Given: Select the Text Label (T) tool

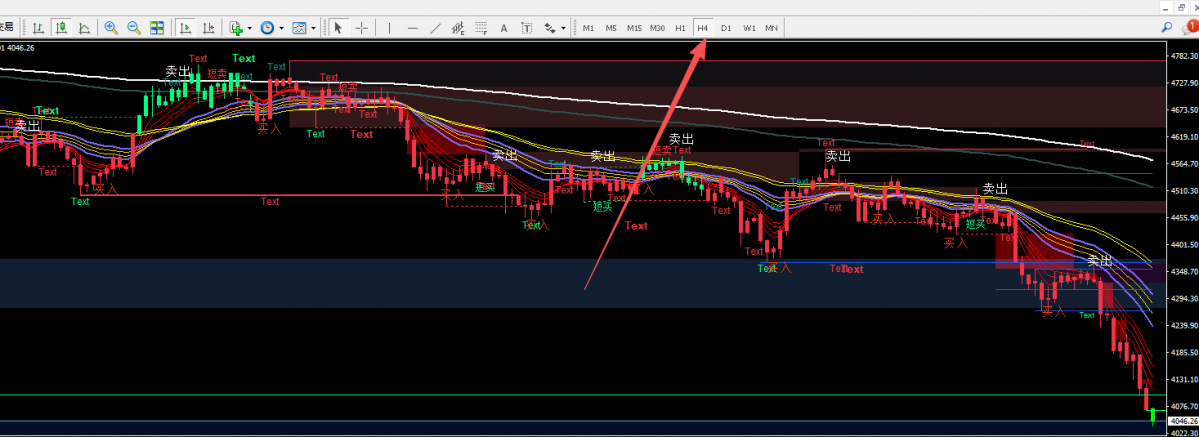Looking at the screenshot, I should [x=527, y=28].
